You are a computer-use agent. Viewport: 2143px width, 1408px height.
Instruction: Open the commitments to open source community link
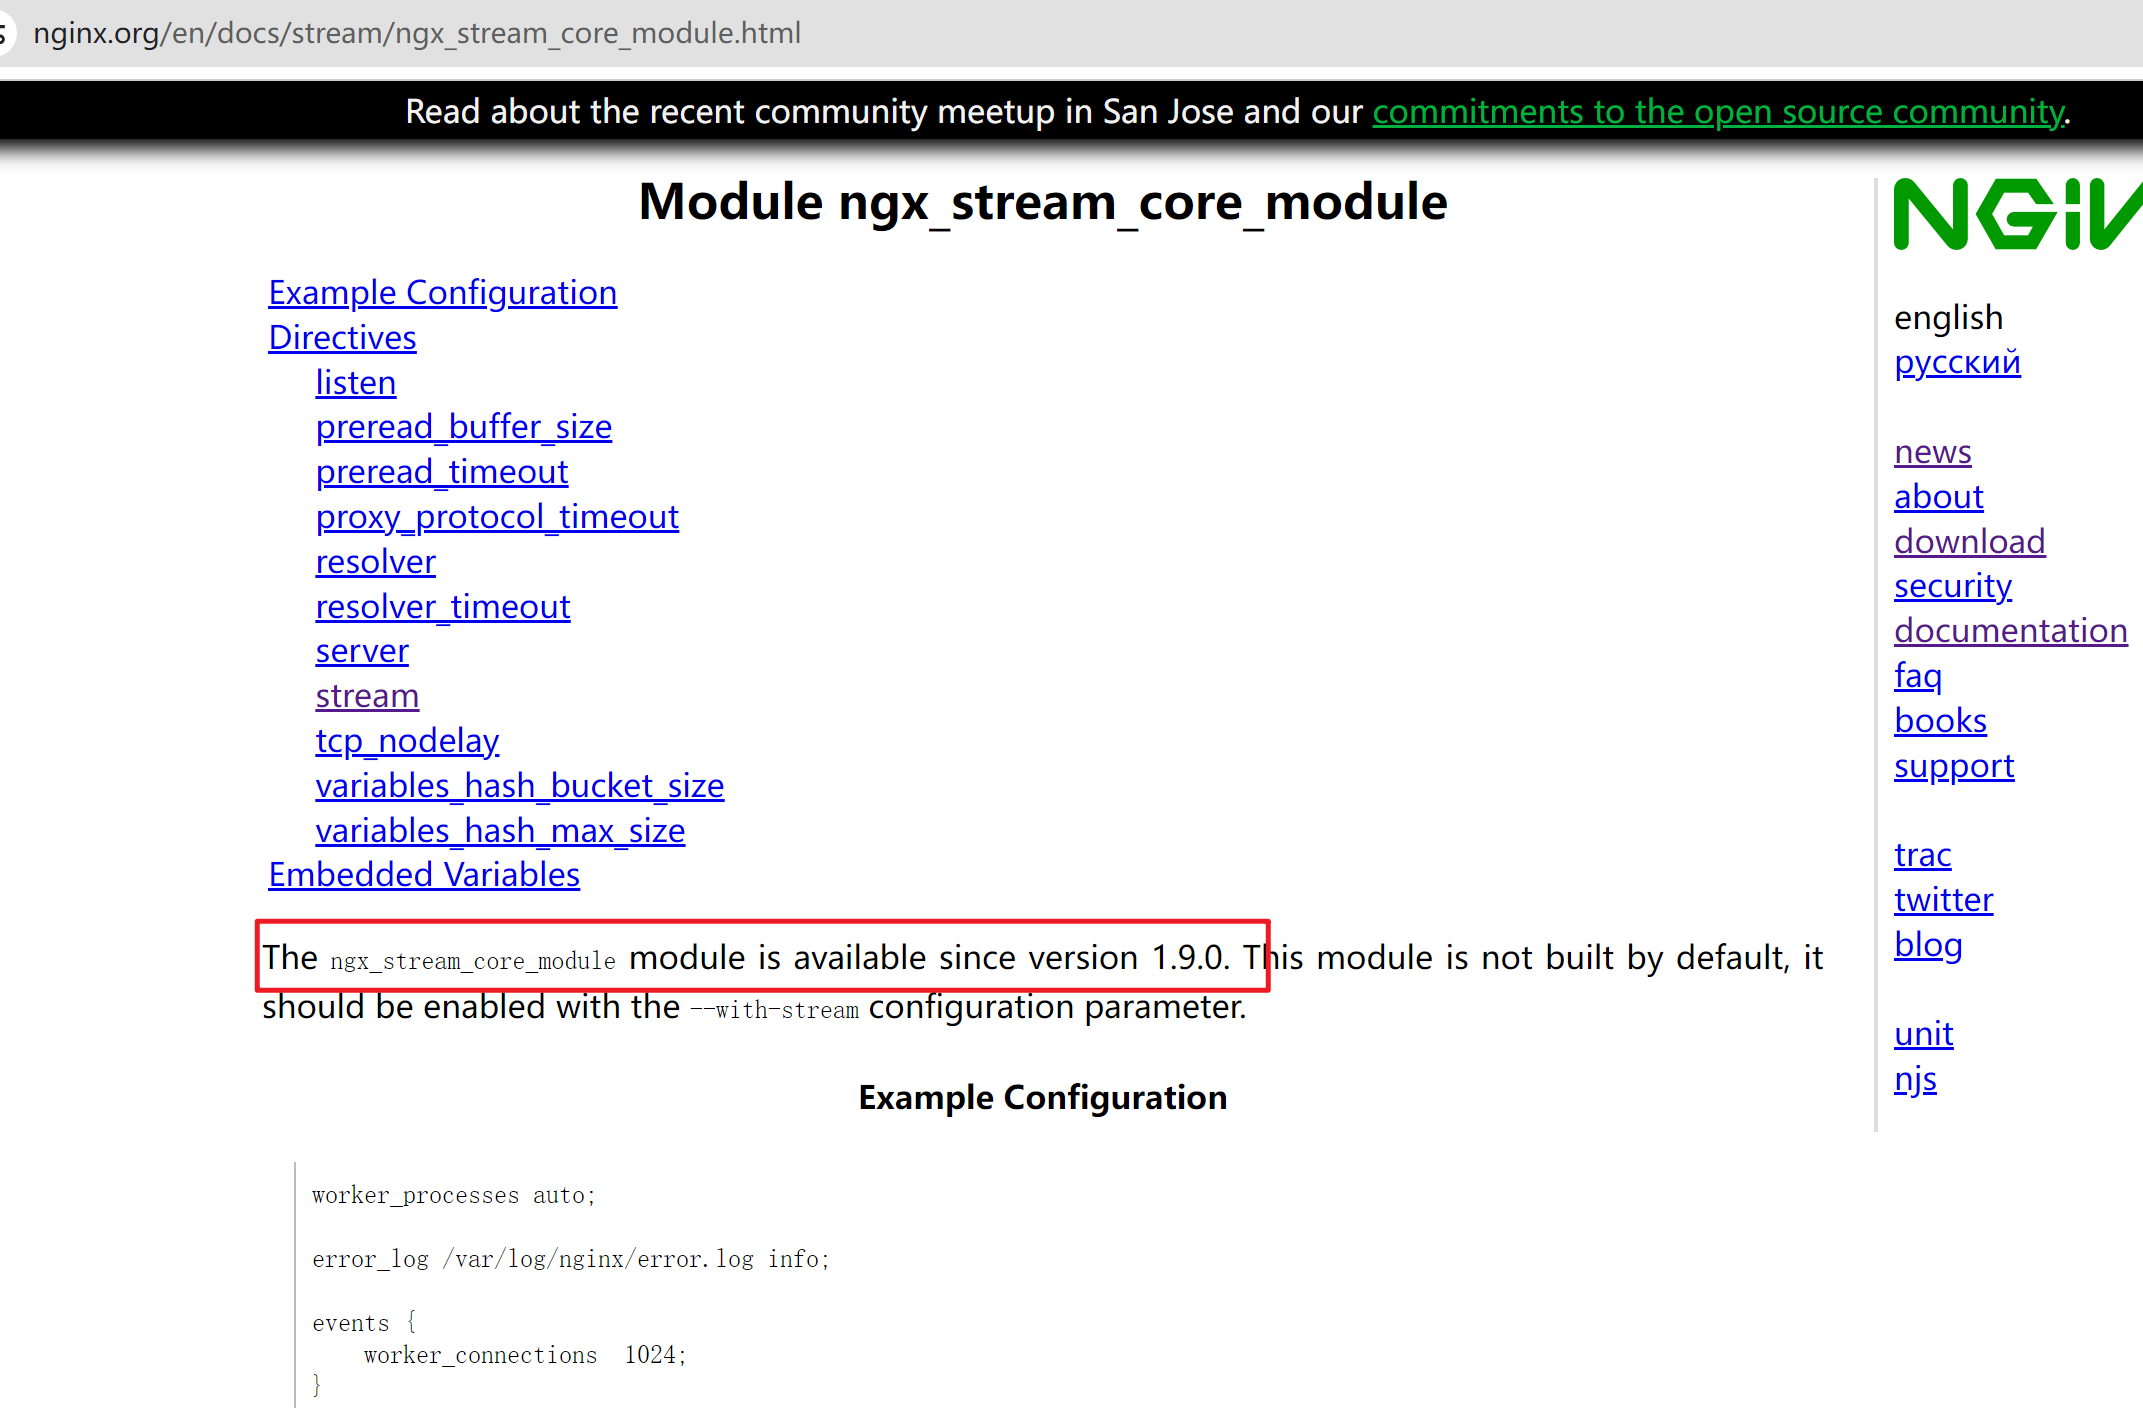click(x=1718, y=112)
